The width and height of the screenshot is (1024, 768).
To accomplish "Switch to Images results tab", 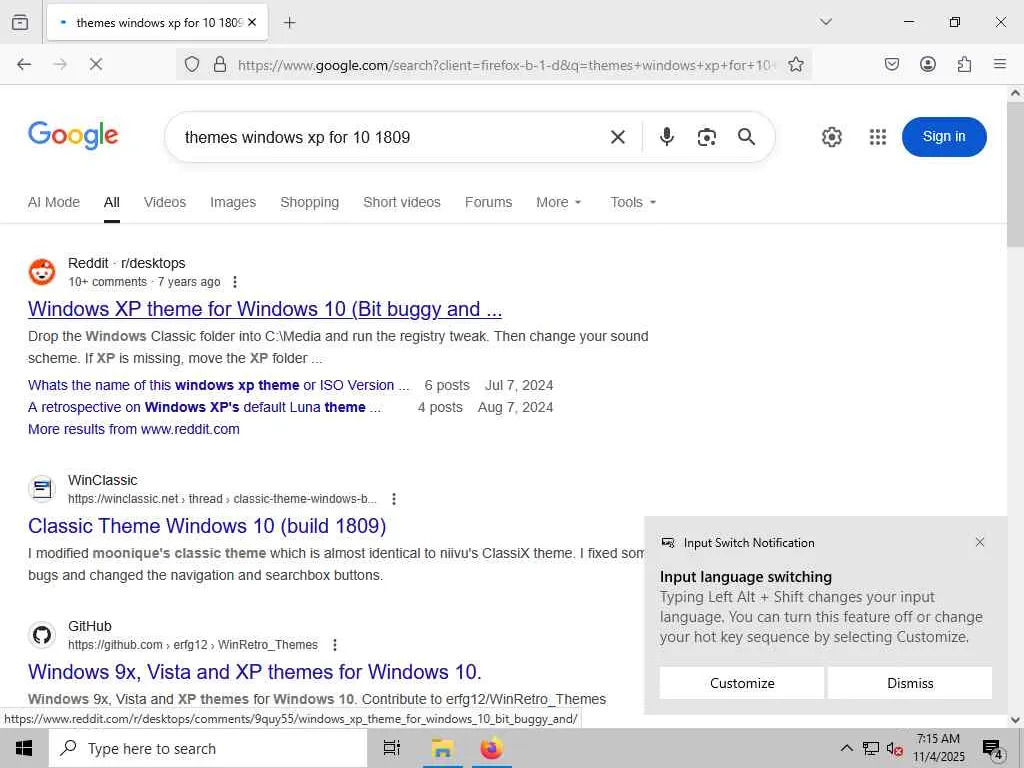I will coord(233,202).
